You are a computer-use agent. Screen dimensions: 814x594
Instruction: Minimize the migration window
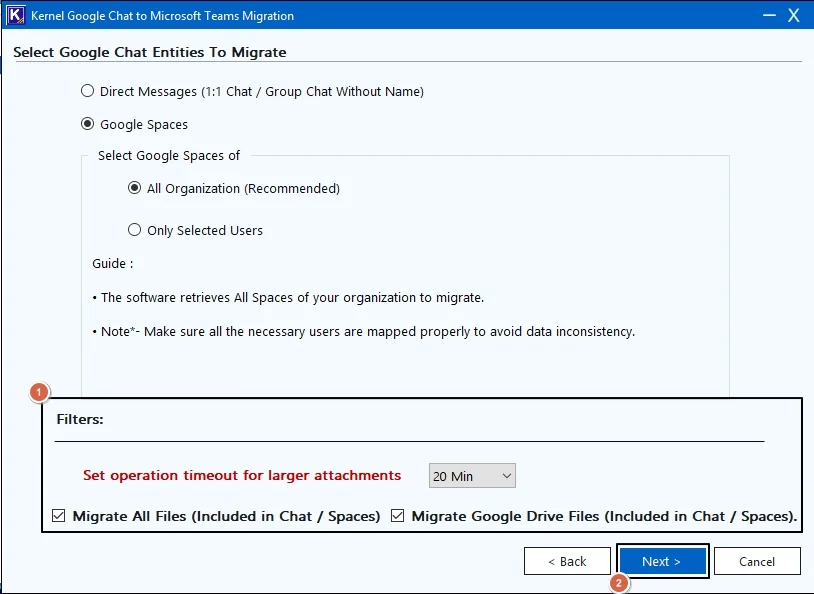tap(769, 15)
